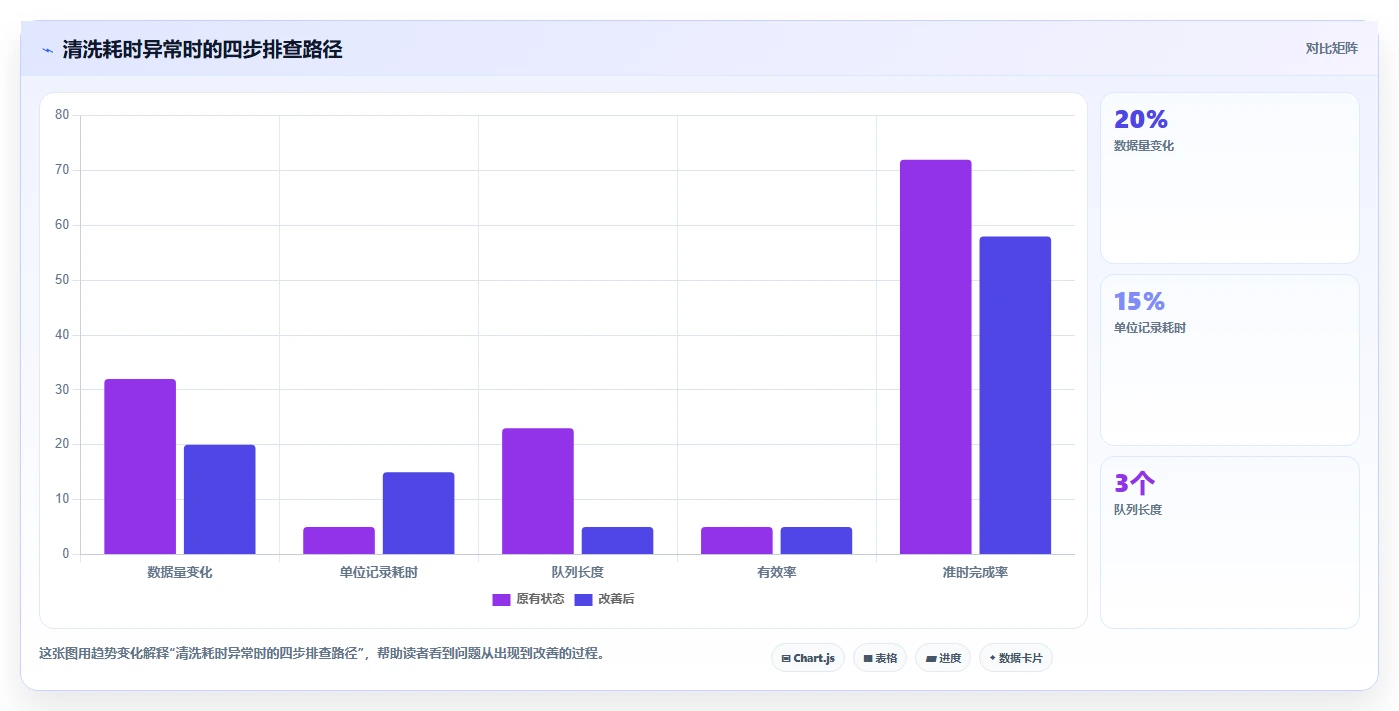Screen dimensions: 1399x711
Task: Click the title 清洗耗时异常时的四步排查路径
Action: point(202,50)
